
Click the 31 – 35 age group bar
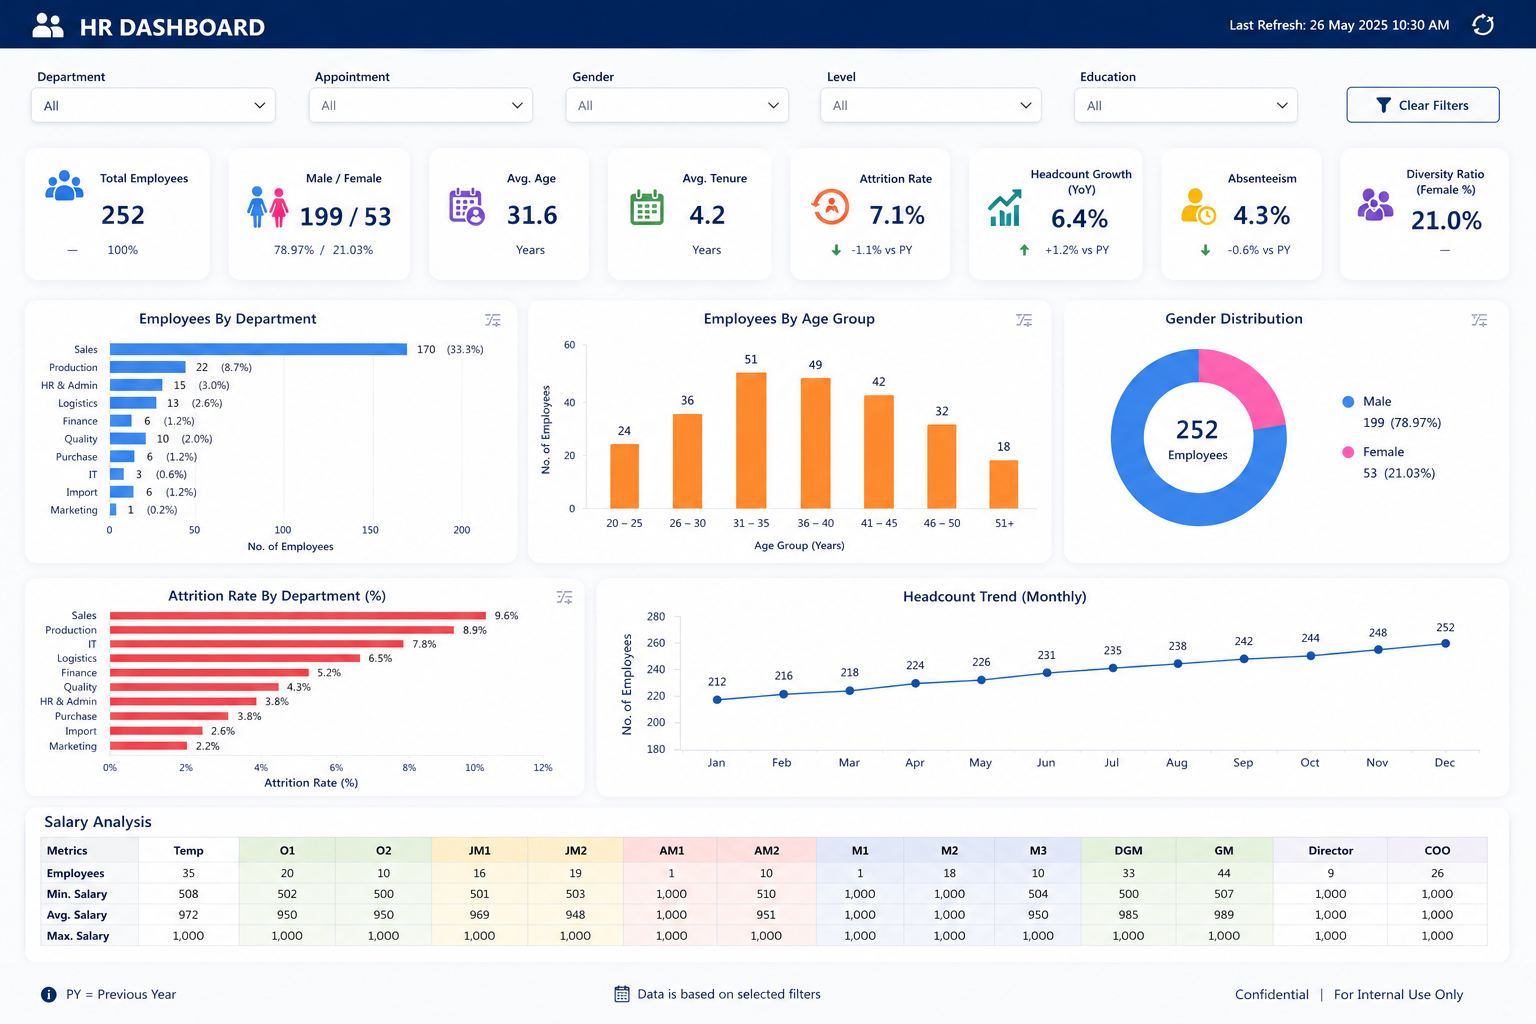point(751,440)
